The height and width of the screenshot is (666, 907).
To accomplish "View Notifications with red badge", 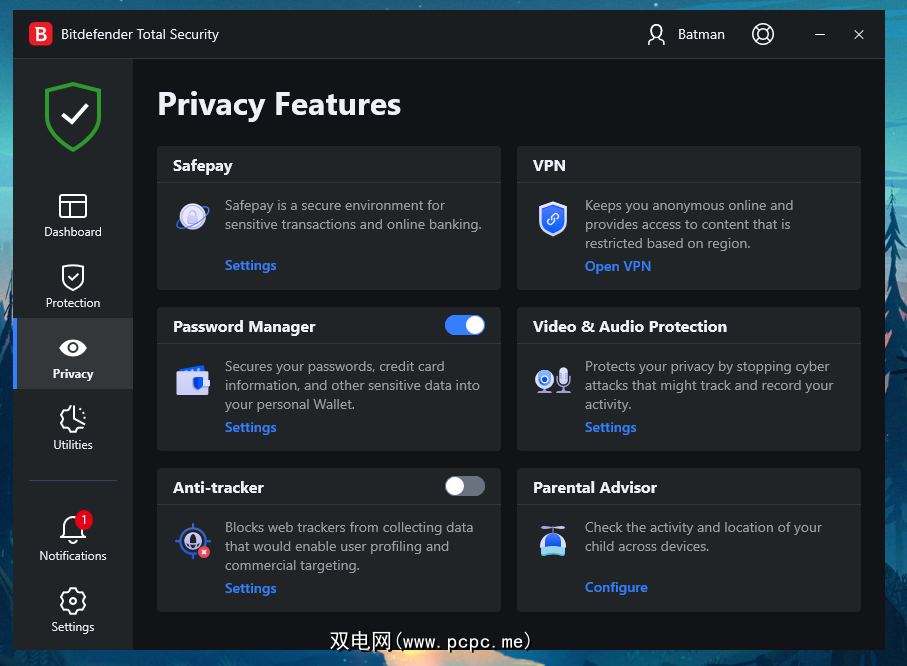I will (73, 538).
